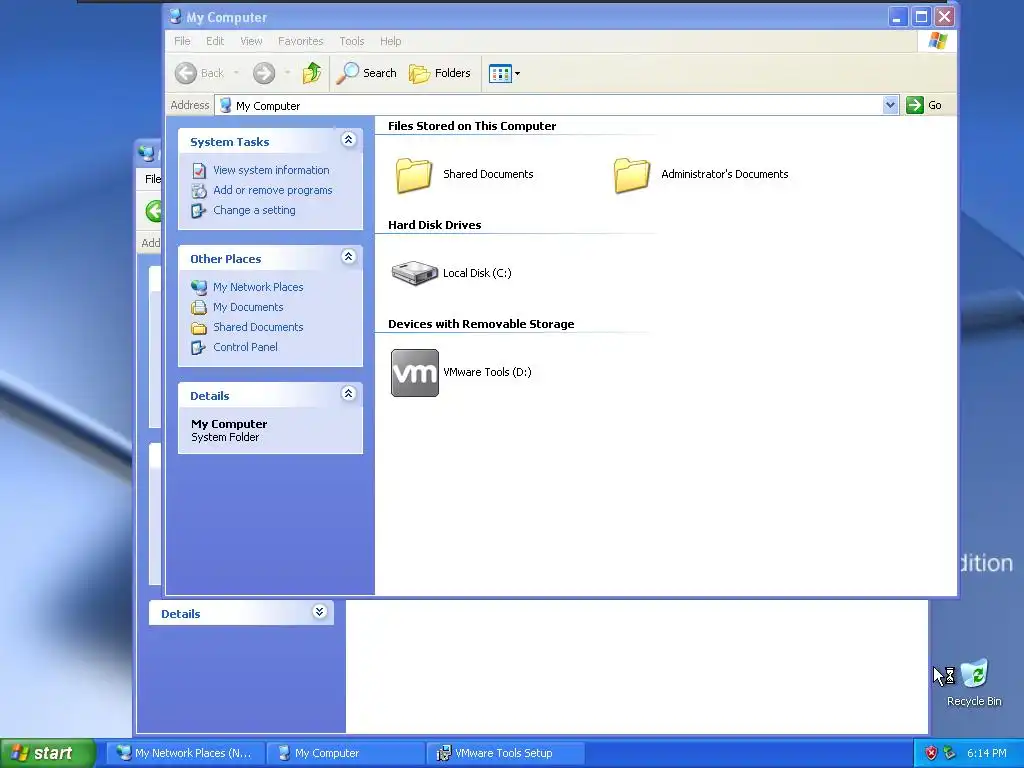Switch to VMware Tools Setup taskbar button

coord(505,753)
